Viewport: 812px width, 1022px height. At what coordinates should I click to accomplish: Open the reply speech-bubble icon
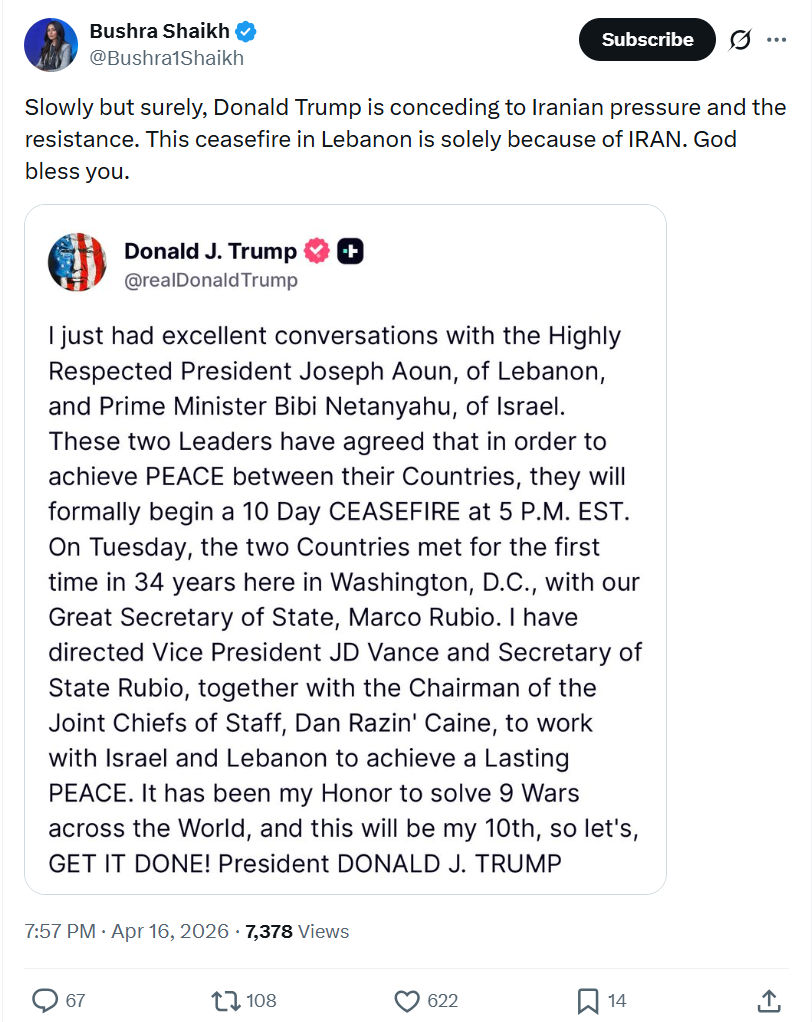pos(45,1000)
